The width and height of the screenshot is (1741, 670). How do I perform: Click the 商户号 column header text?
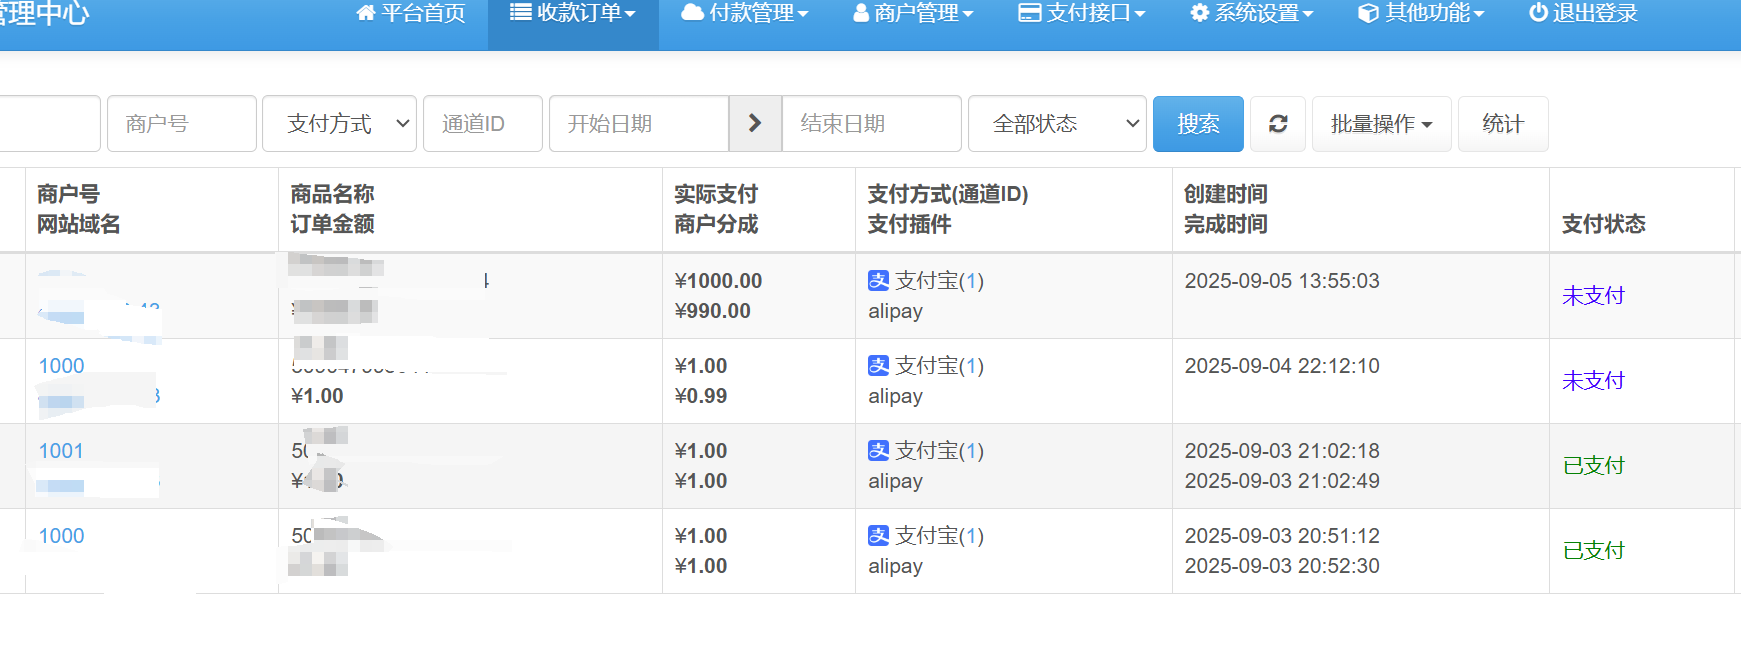click(68, 194)
